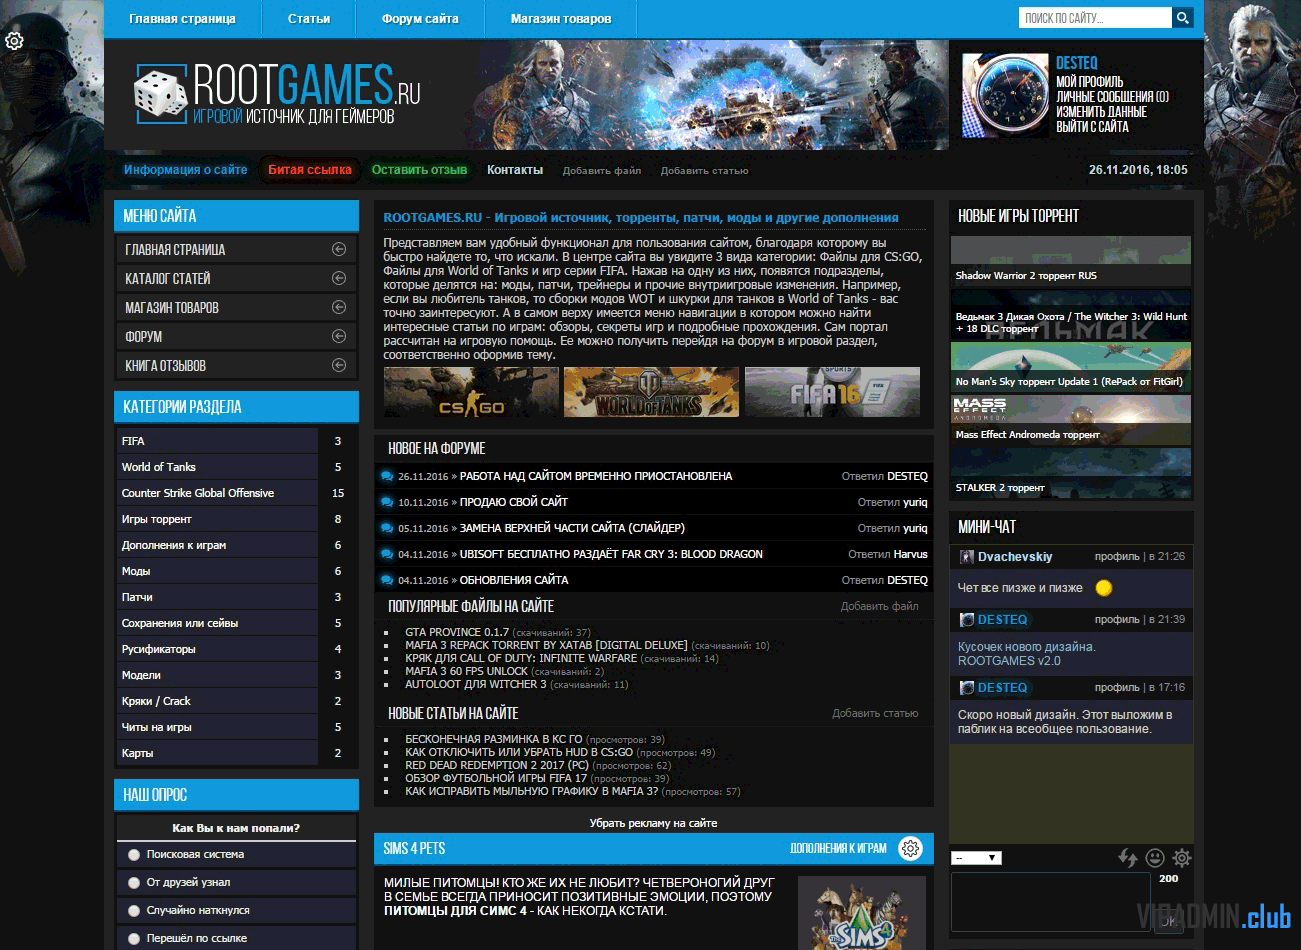Image resolution: width=1301 pixels, height=950 pixels.
Task: Click the red Битая ссылка tab
Action: [310, 170]
